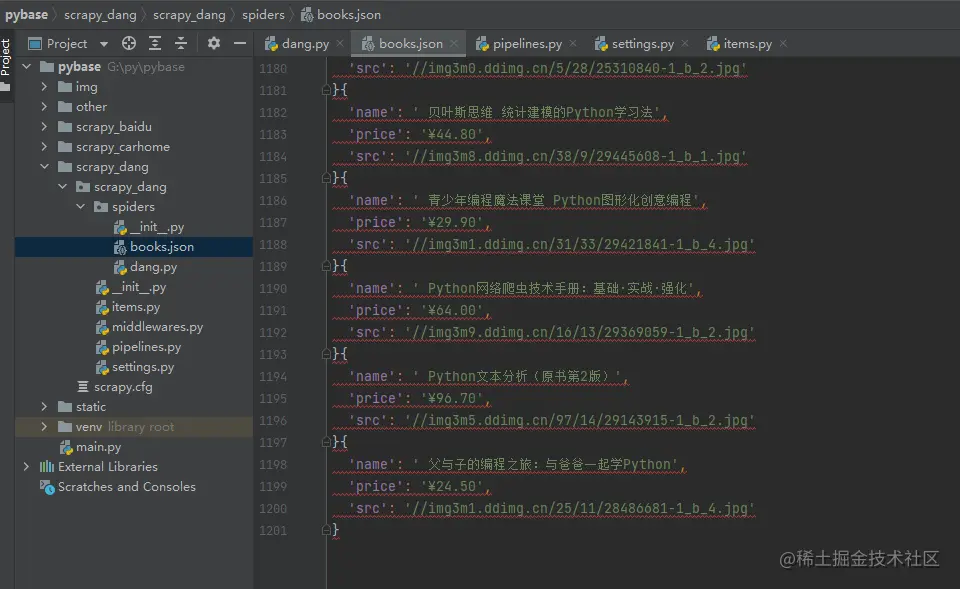Close the dang.py tab
Image resolution: width=960 pixels, height=589 pixels.
[340, 43]
